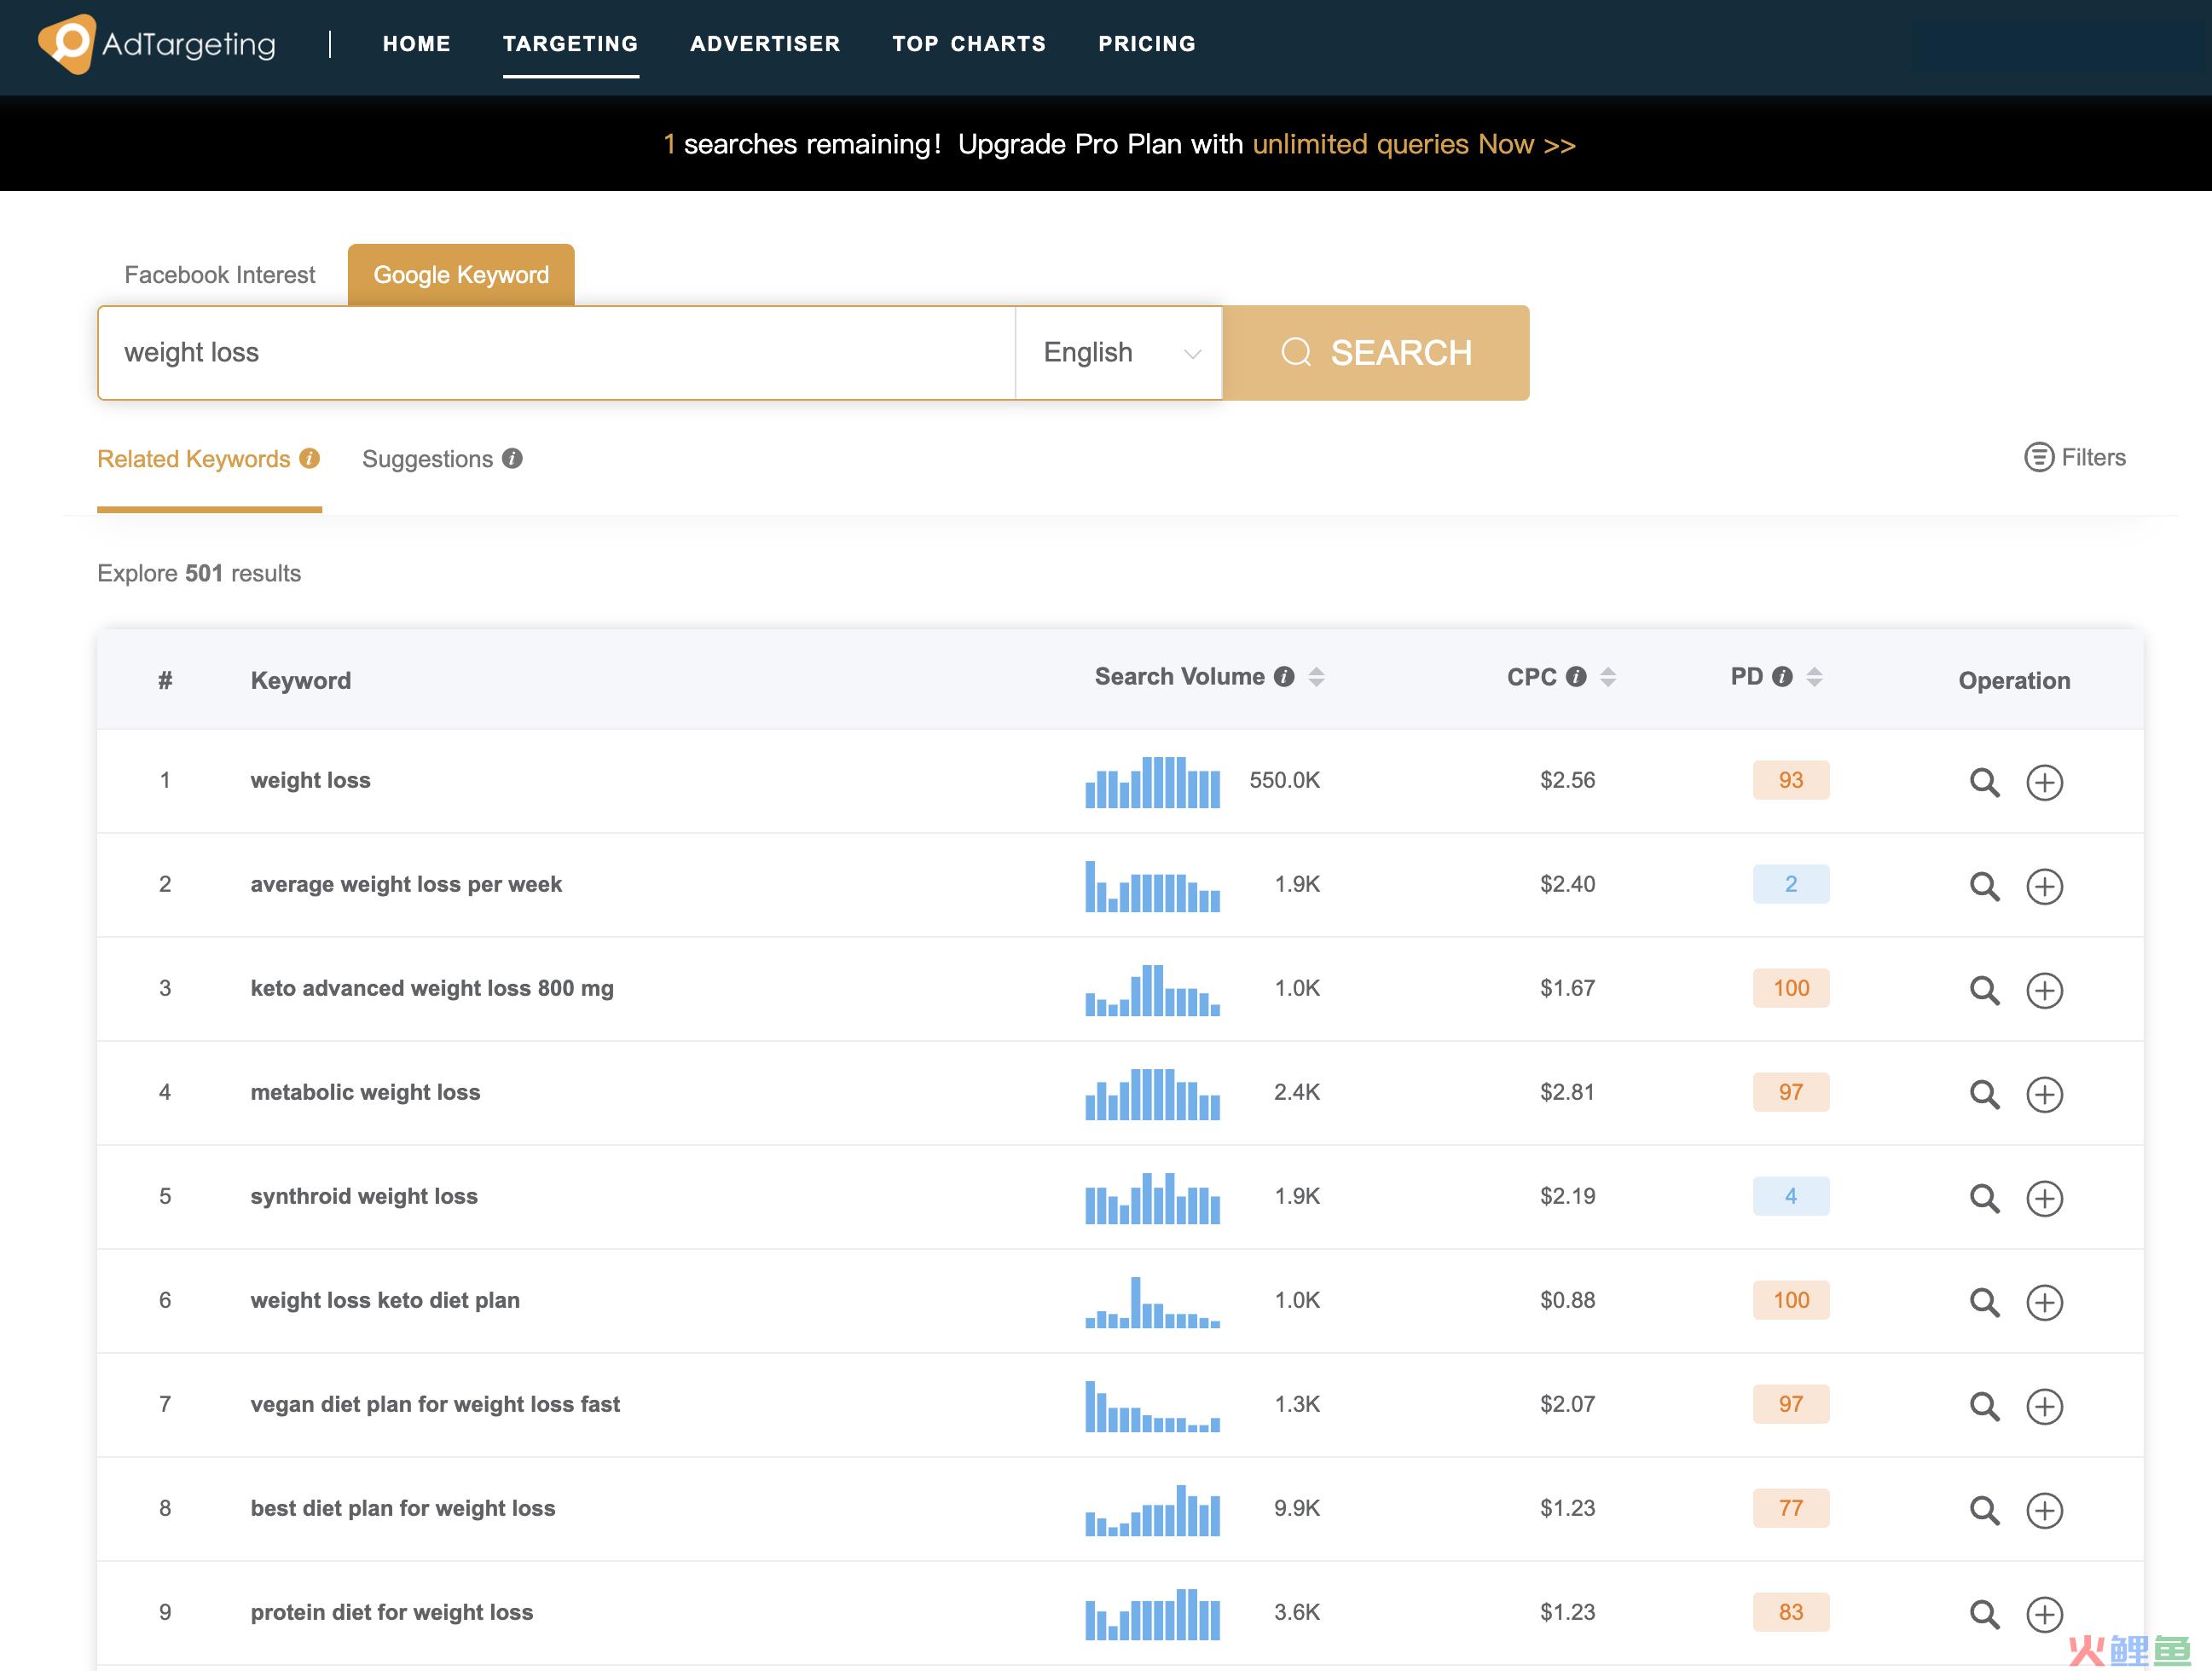Screen dimensions: 2212x1671
Task: Sort table by Search Volume arrows
Action: click(1317, 677)
